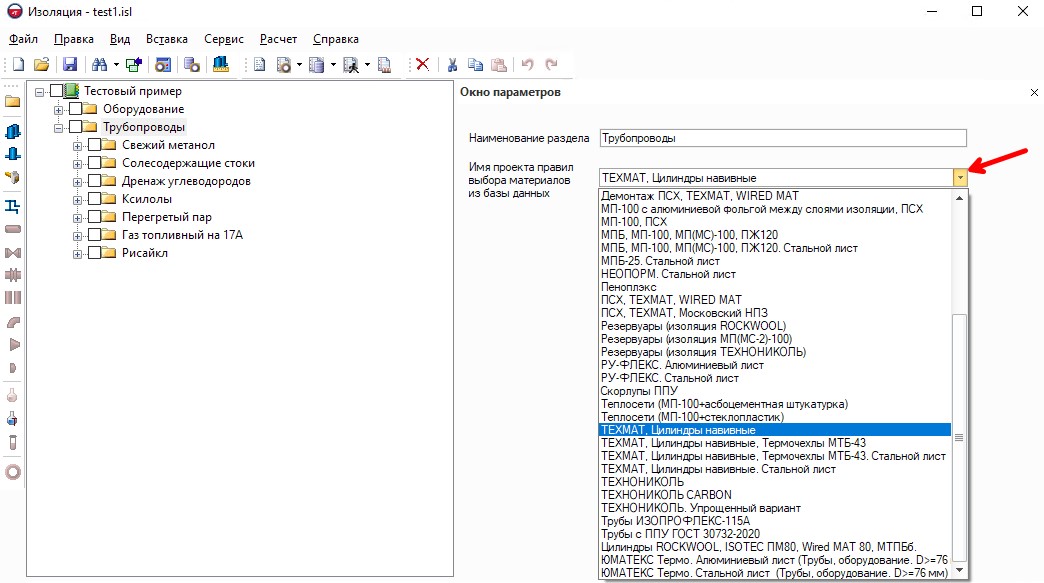This screenshot has width=1044, height=583.
Task: Click the red X delete icon in toolbar
Action: pyautogui.click(x=422, y=65)
